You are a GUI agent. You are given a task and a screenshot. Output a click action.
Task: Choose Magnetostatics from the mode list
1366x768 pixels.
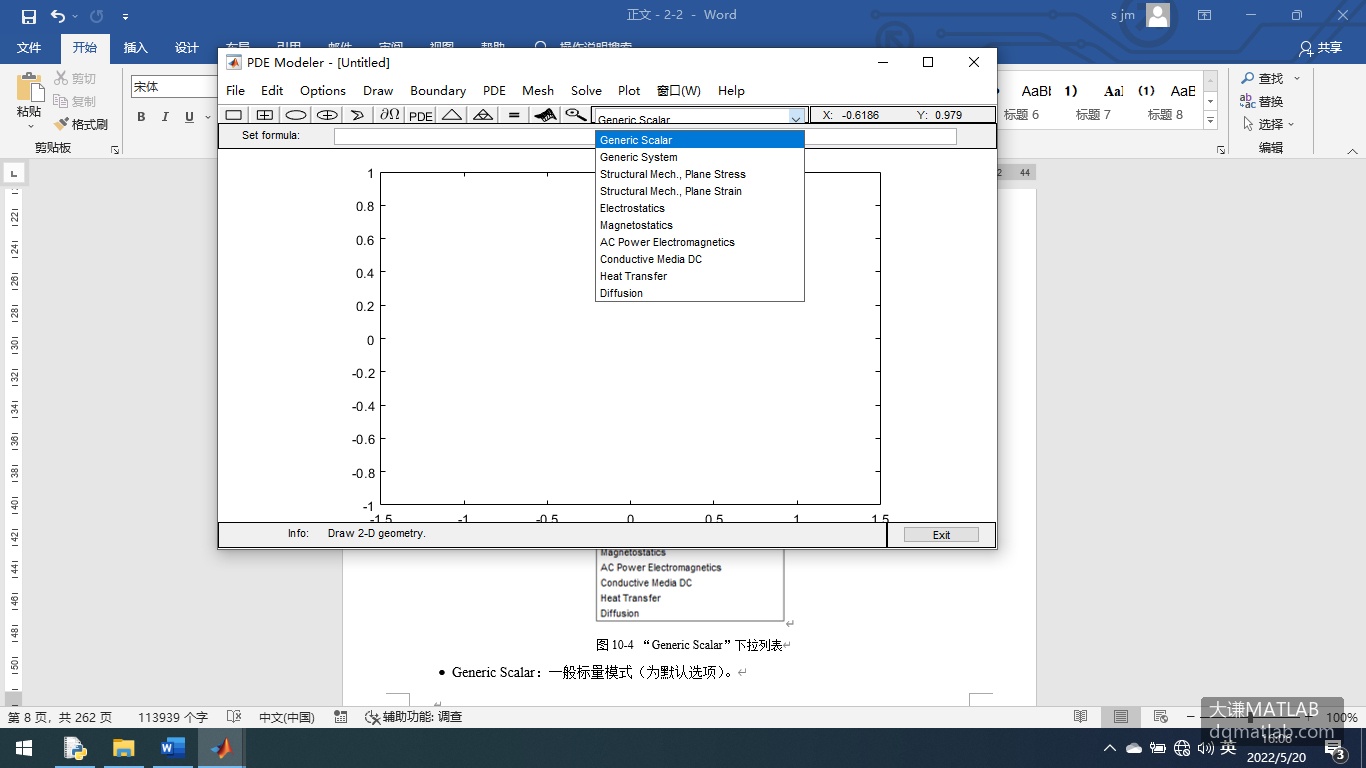[700, 225]
